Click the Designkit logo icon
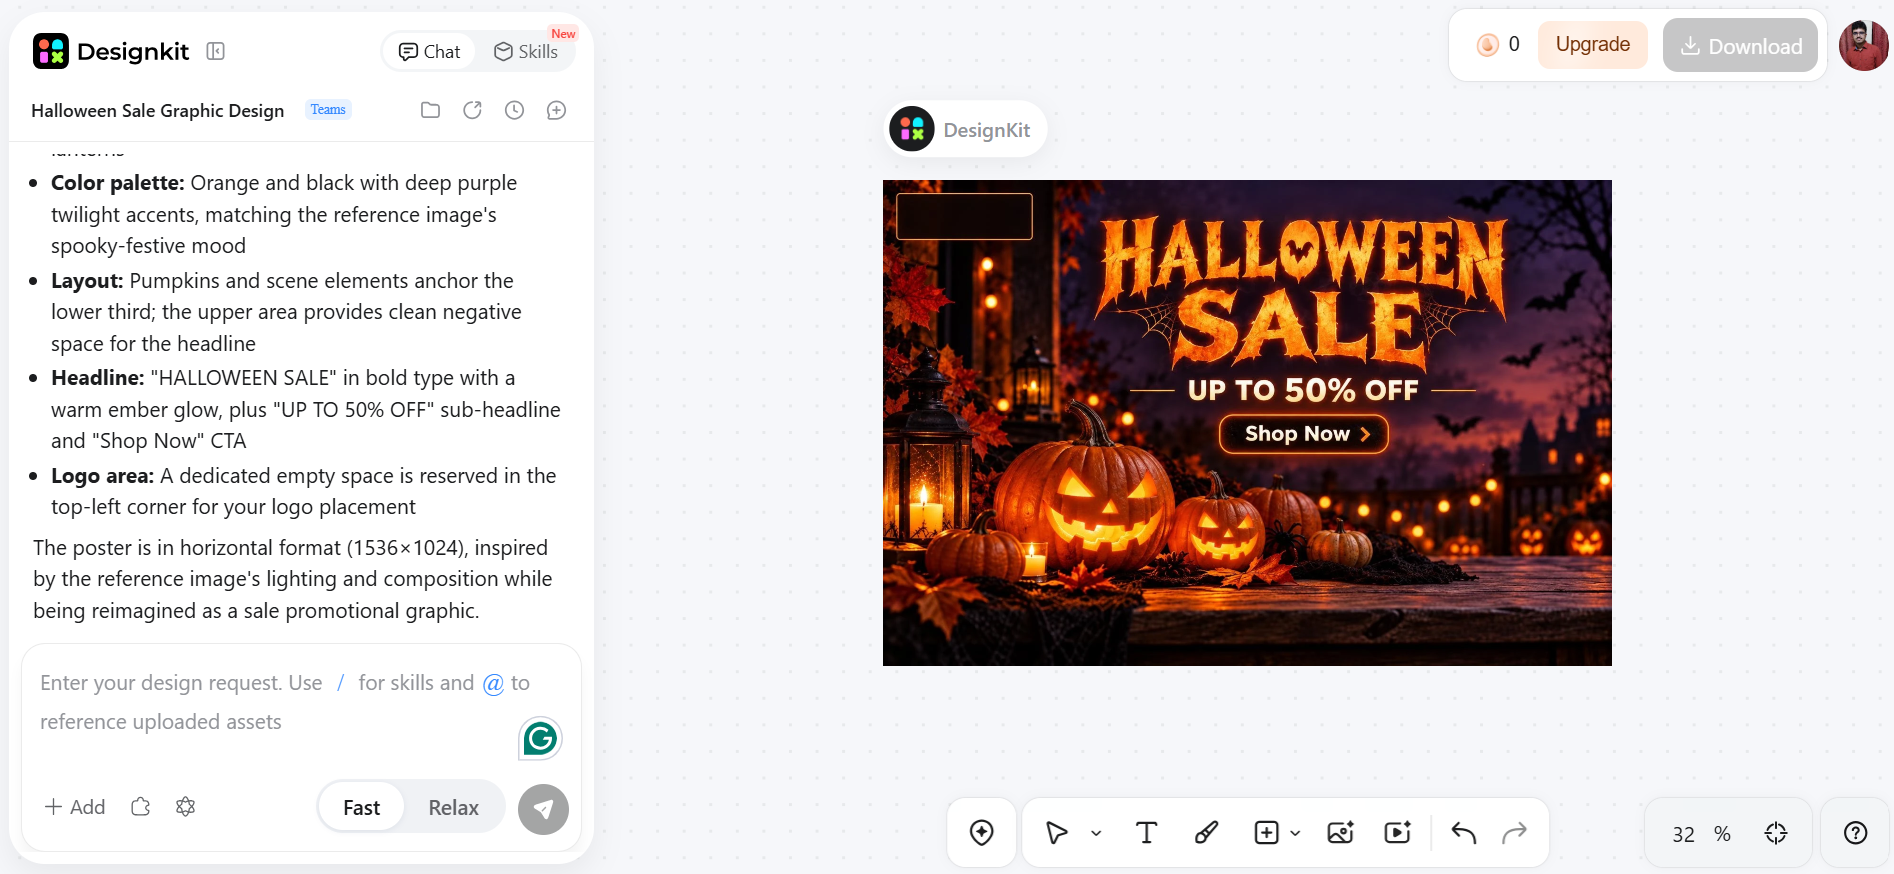 [51, 51]
